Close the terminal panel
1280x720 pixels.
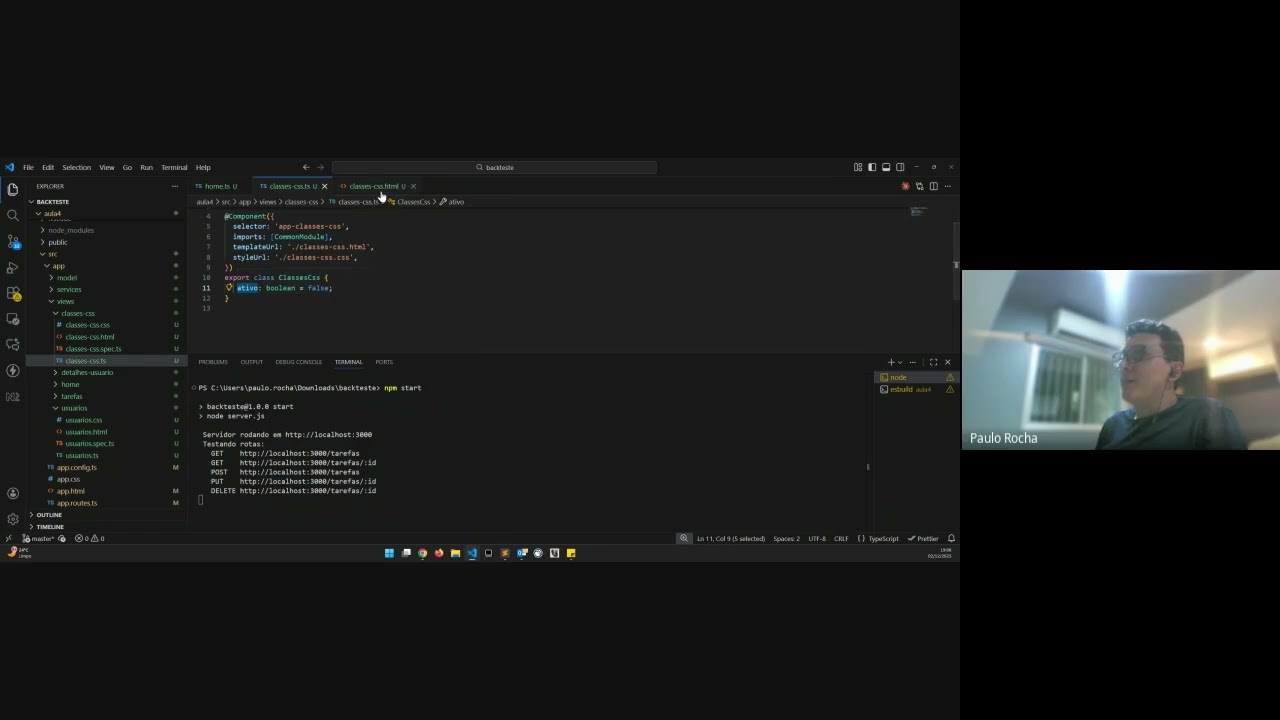point(948,362)
